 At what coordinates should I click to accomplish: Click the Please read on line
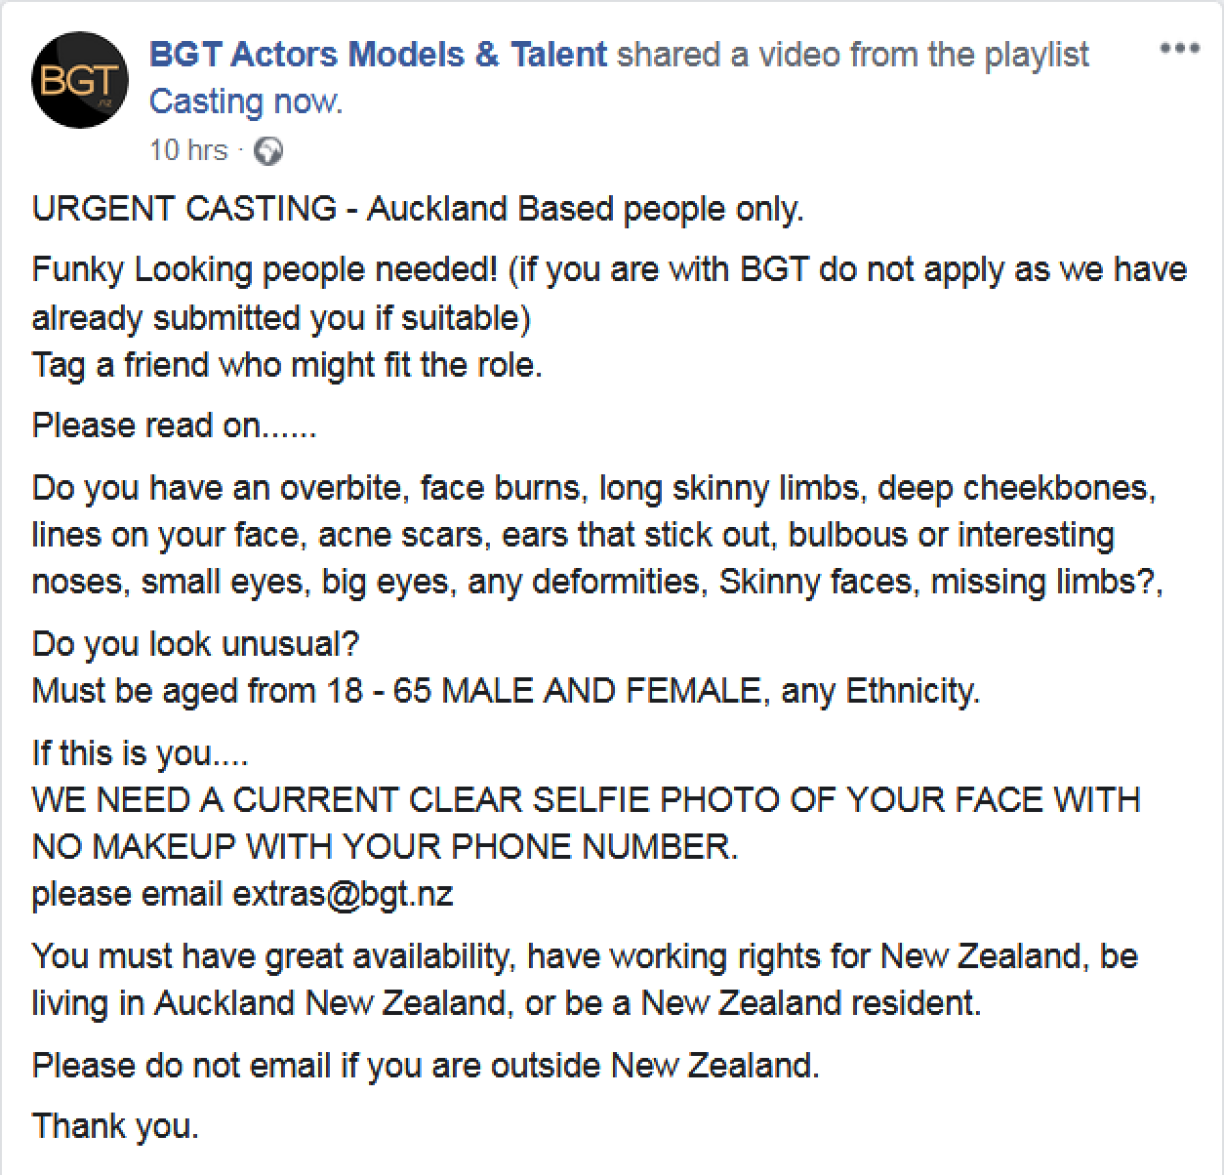(x=174, y=426)
